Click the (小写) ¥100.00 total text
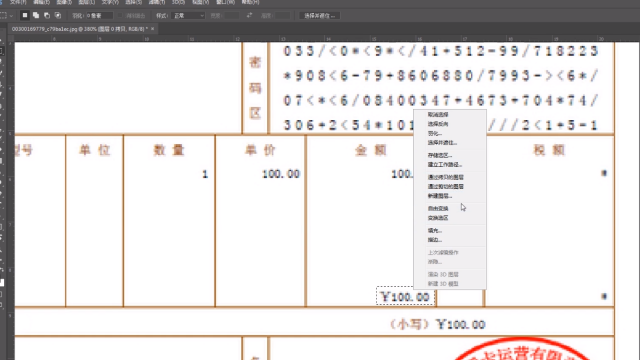The image size is (640, 360). point(436,324)
